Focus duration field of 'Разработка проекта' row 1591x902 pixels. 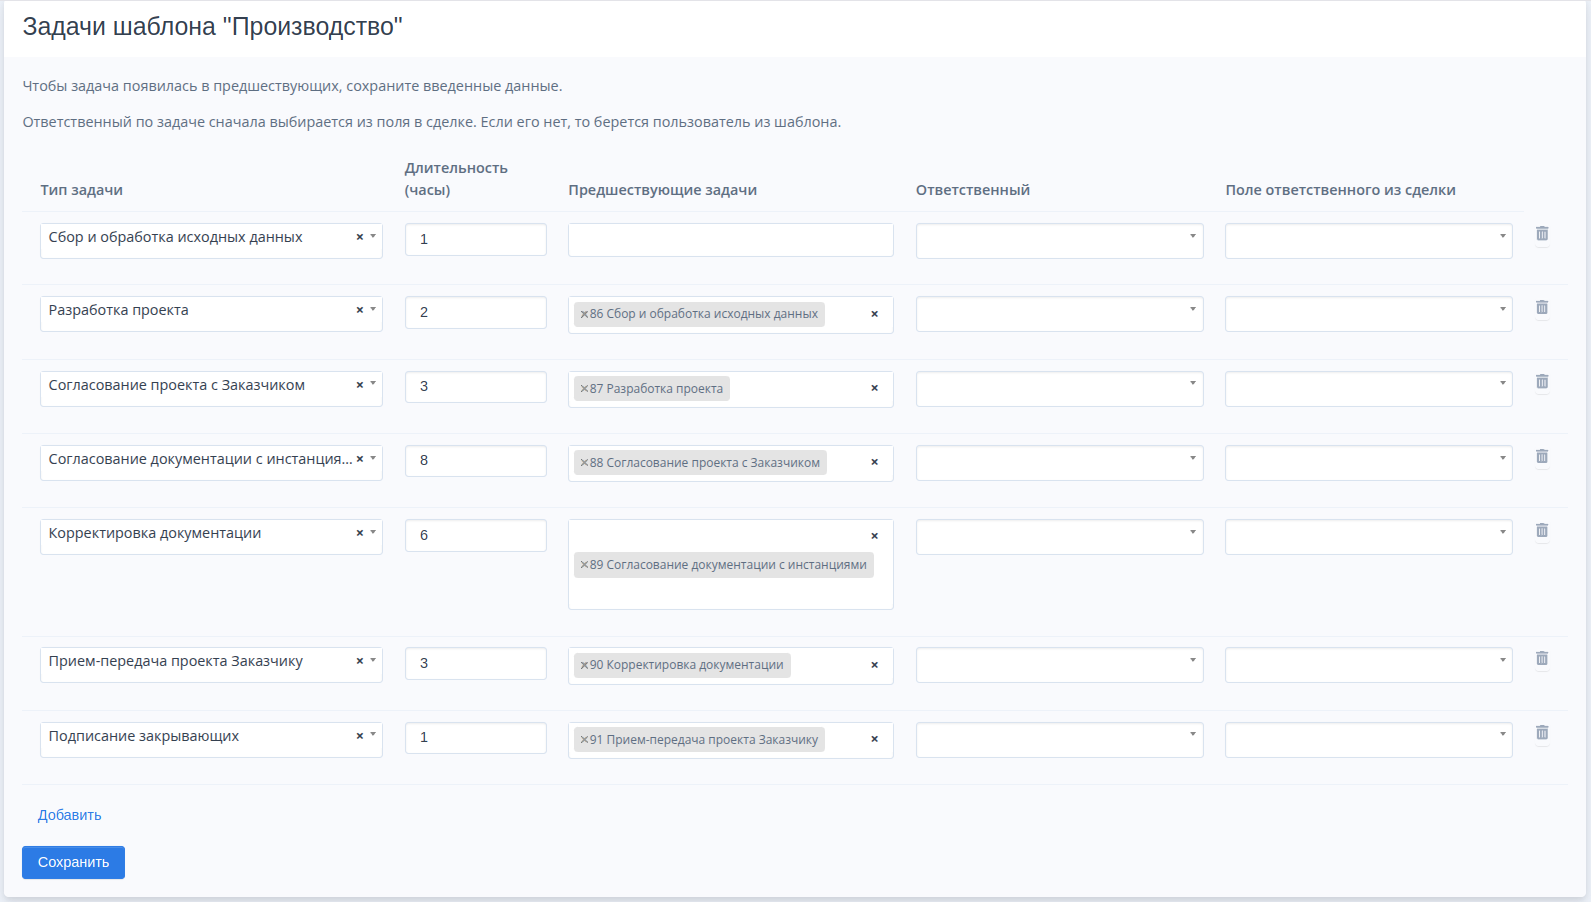tap(476, 312)
